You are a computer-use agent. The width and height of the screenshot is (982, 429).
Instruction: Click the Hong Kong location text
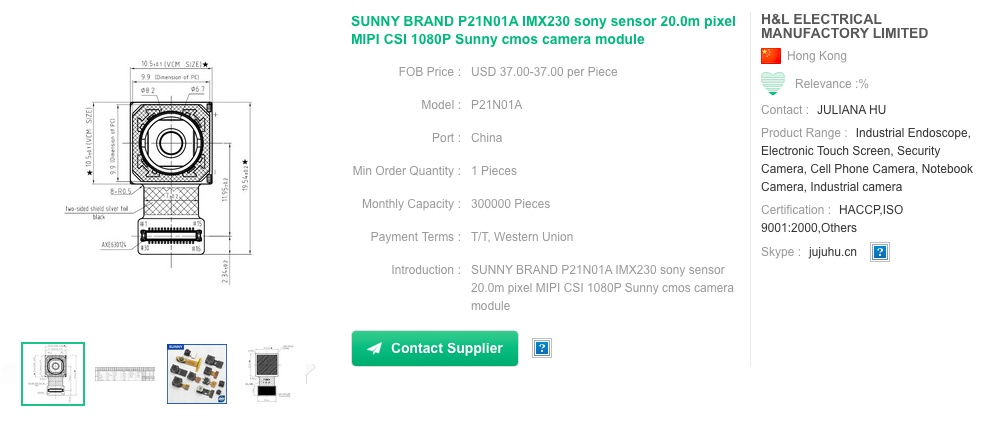817,56
